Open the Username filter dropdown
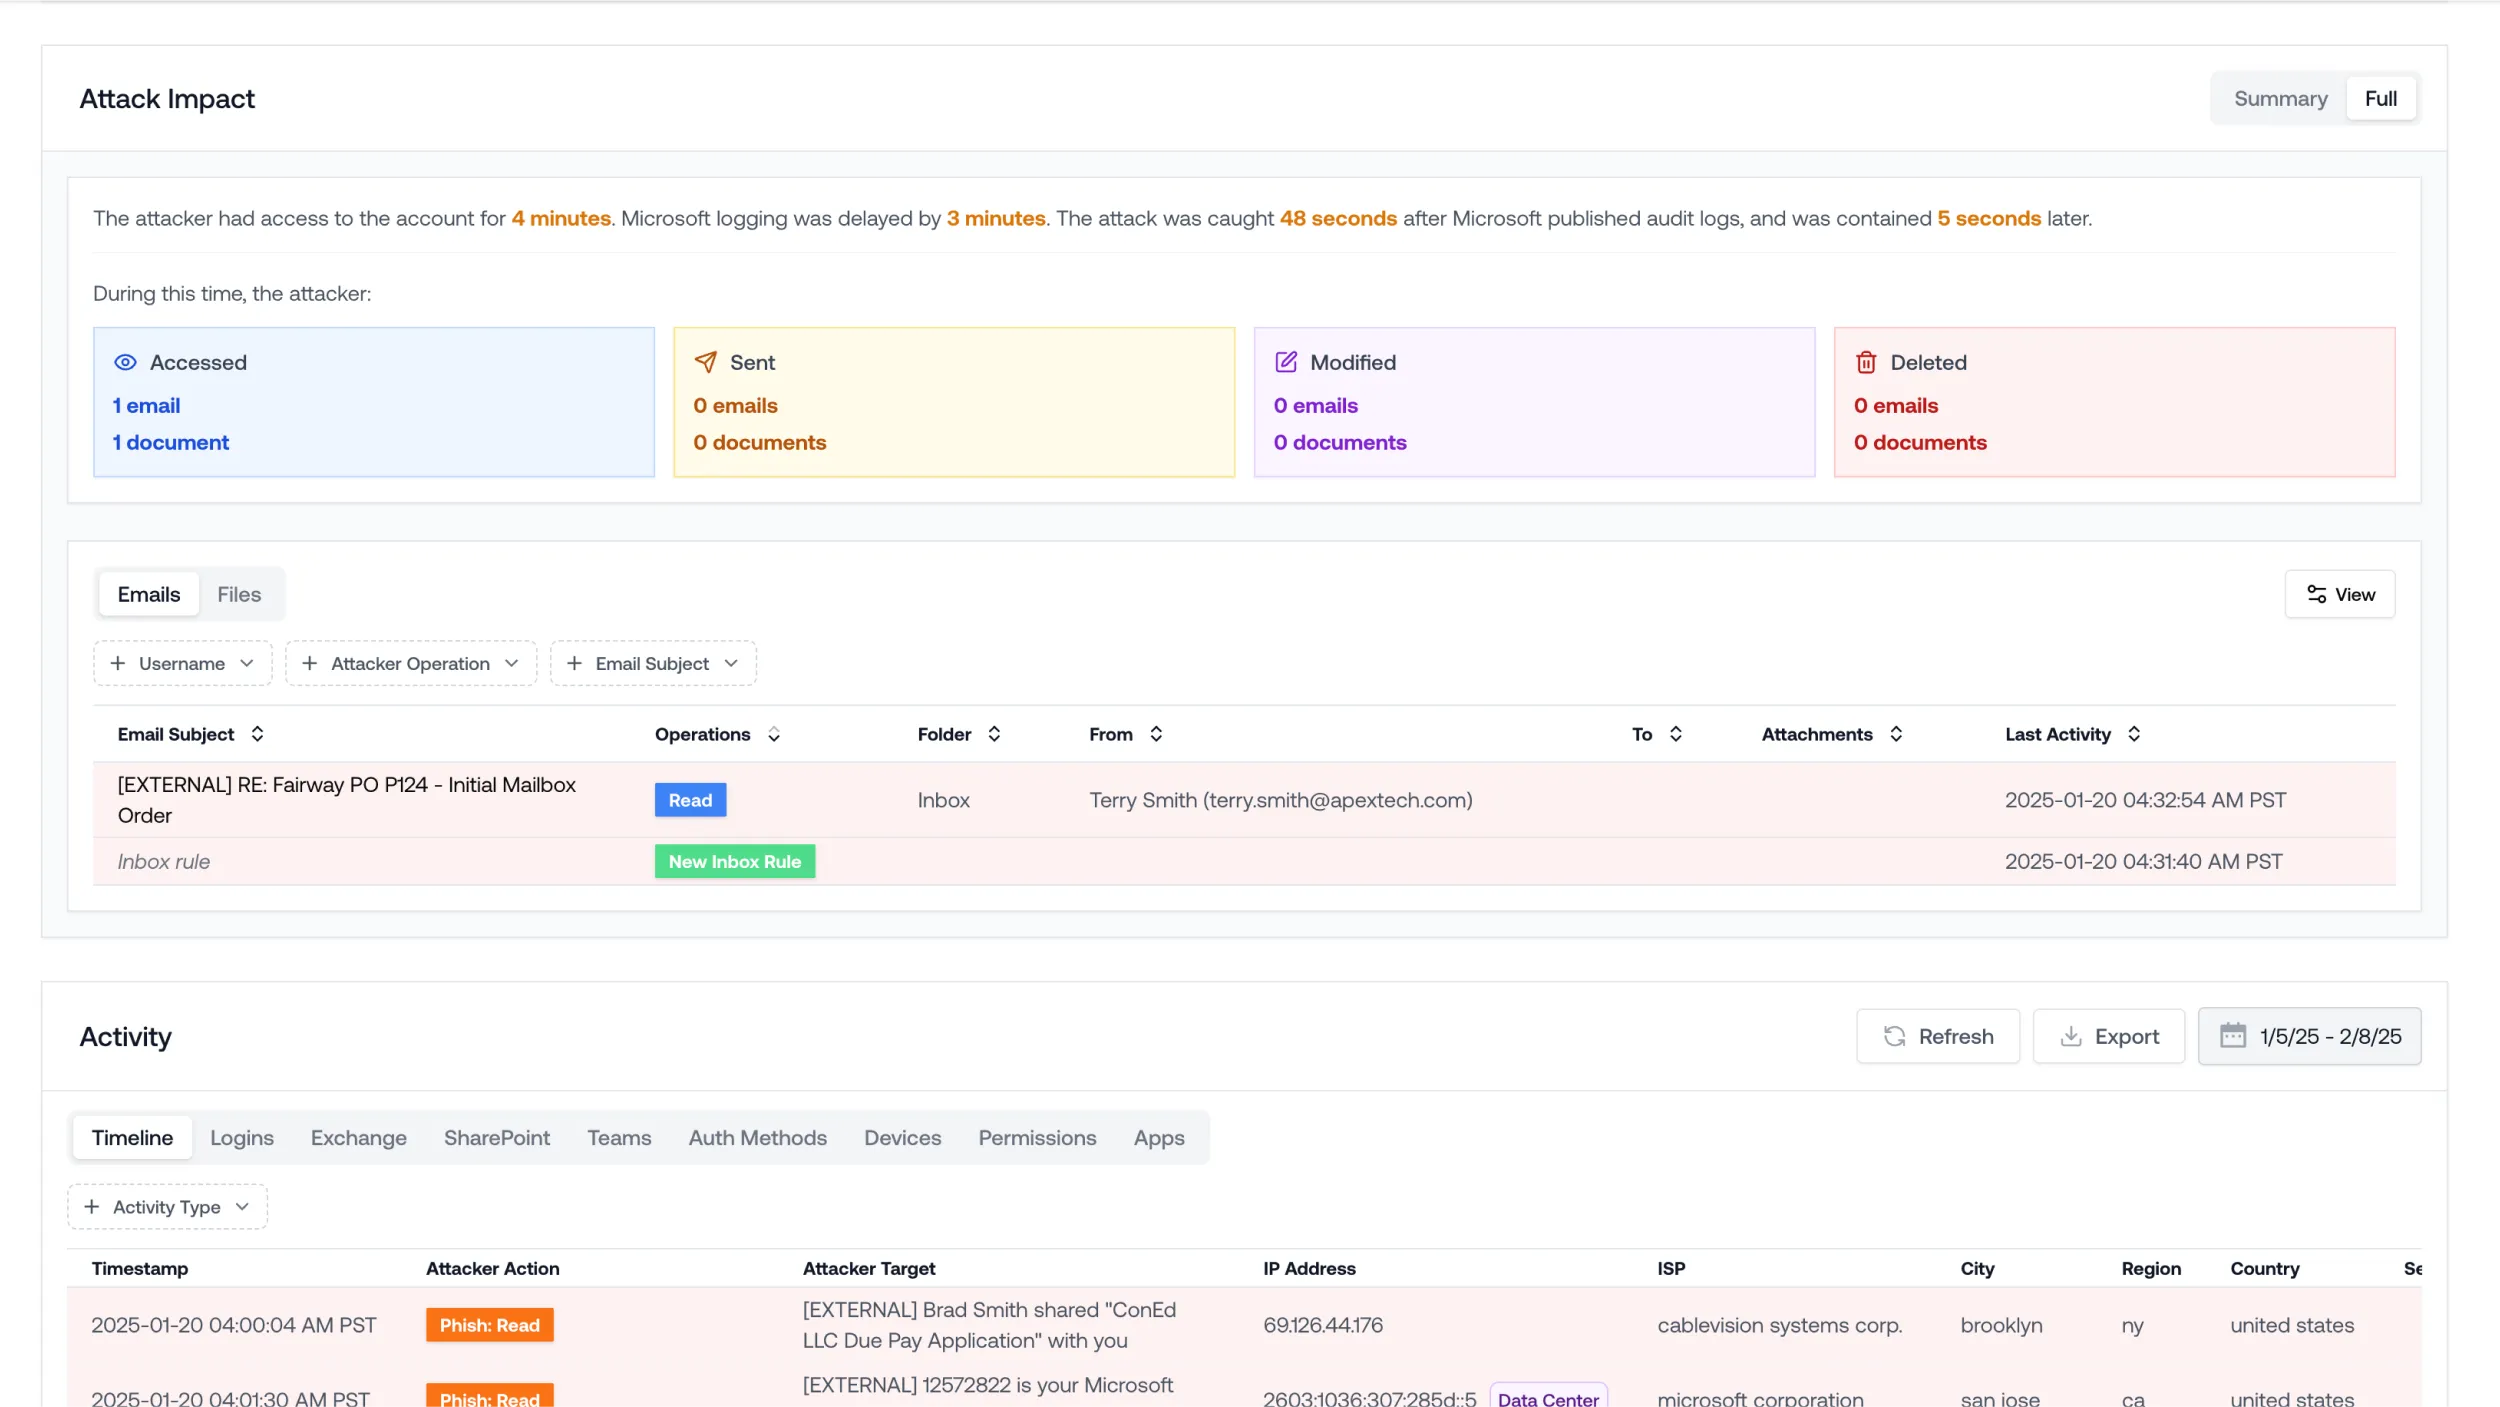This screenshot has width=2500, height=1407. pos(182,663)
